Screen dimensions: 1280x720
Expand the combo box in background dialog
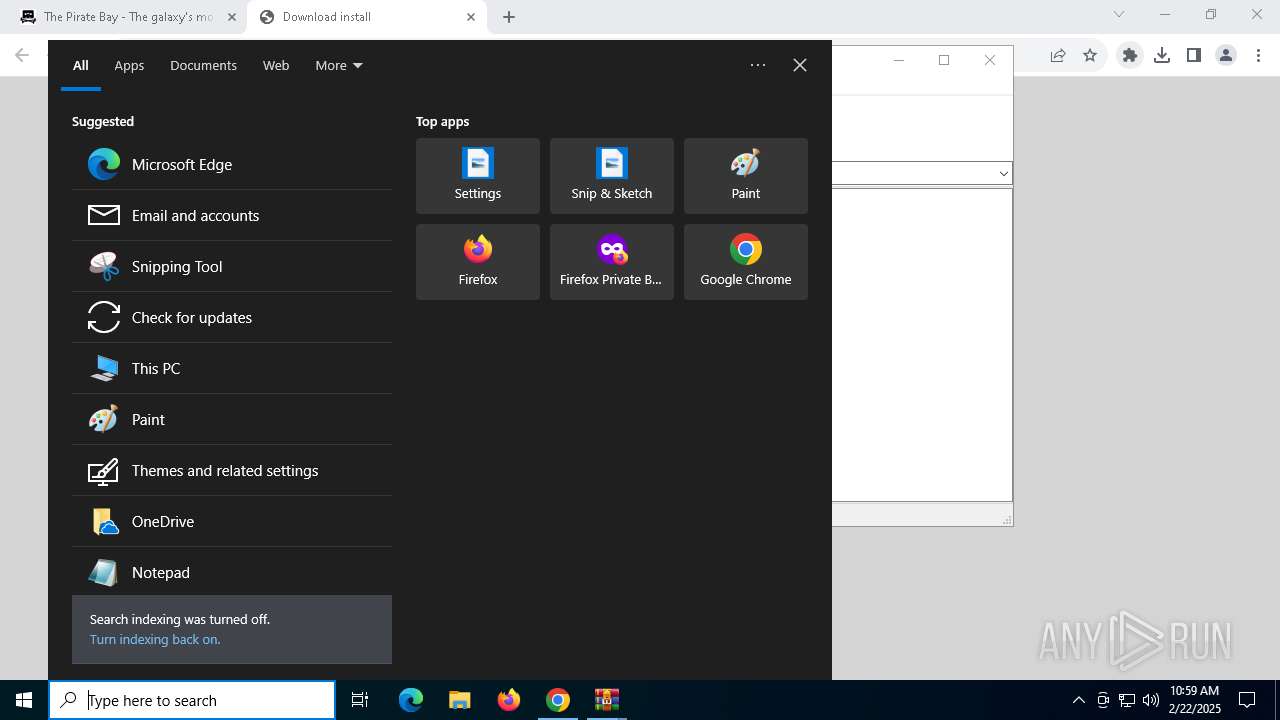point(1003,173)
